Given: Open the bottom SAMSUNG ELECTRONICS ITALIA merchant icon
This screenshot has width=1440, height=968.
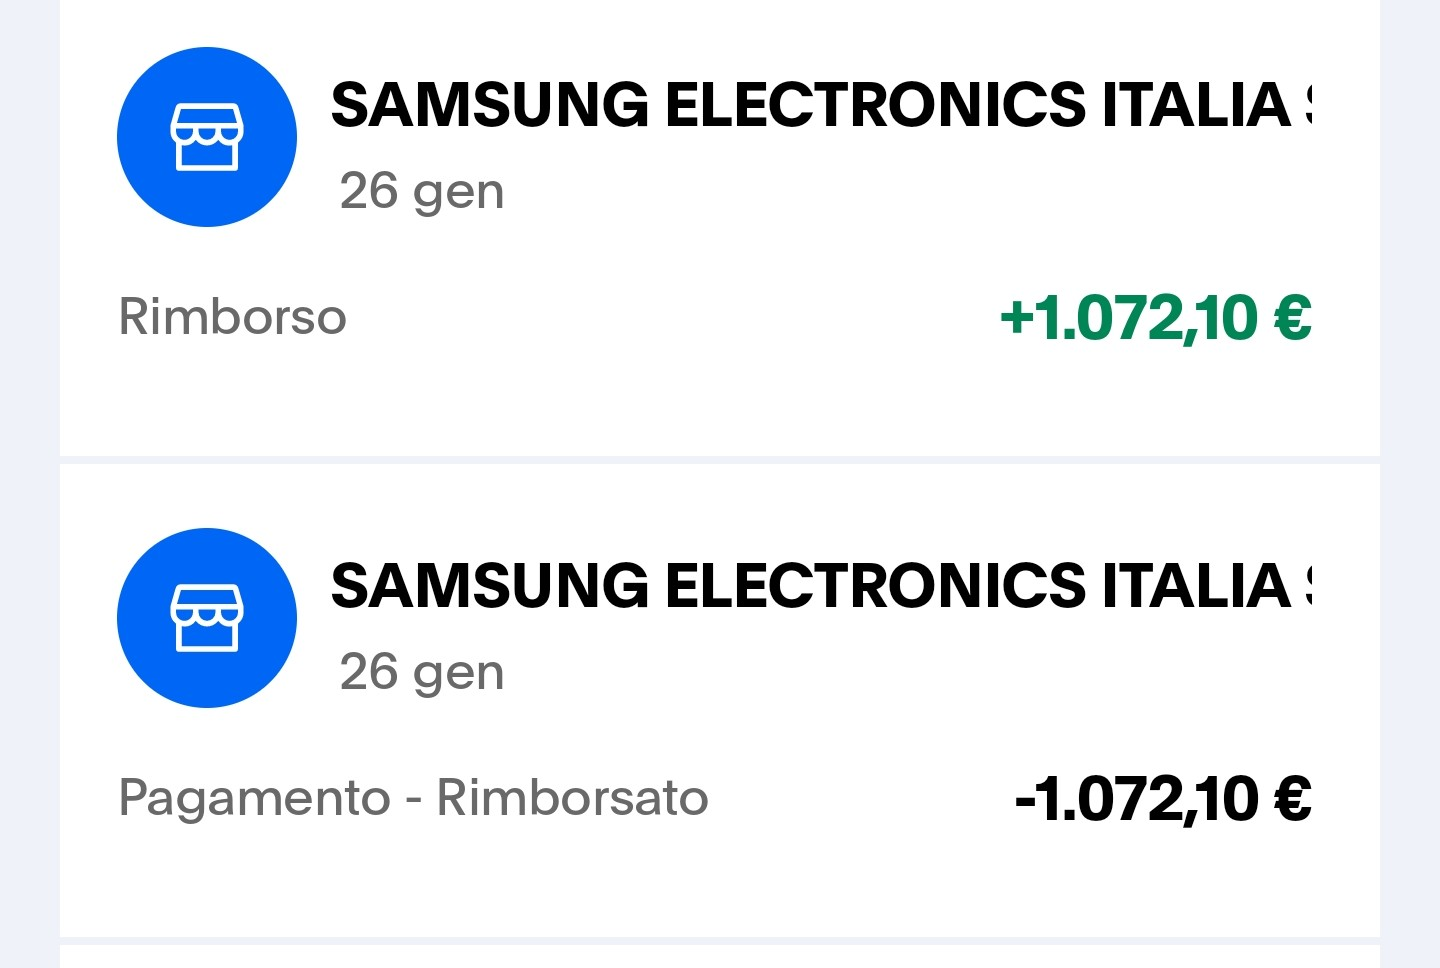Looking at the screenshot, I should click(x=206, y=618).
